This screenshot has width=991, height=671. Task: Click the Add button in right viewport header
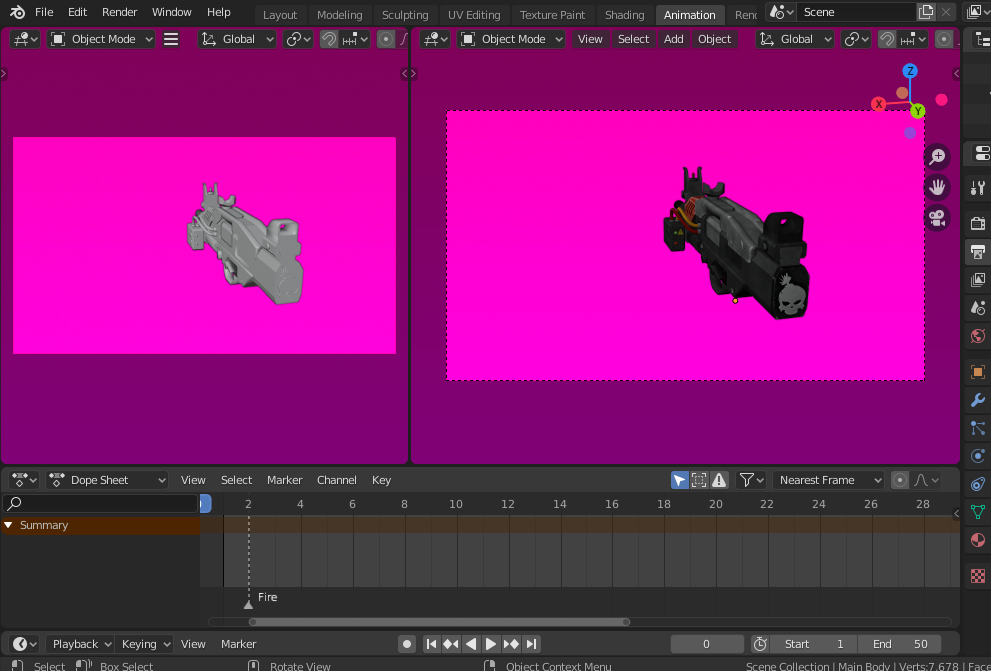pos(674,39)
